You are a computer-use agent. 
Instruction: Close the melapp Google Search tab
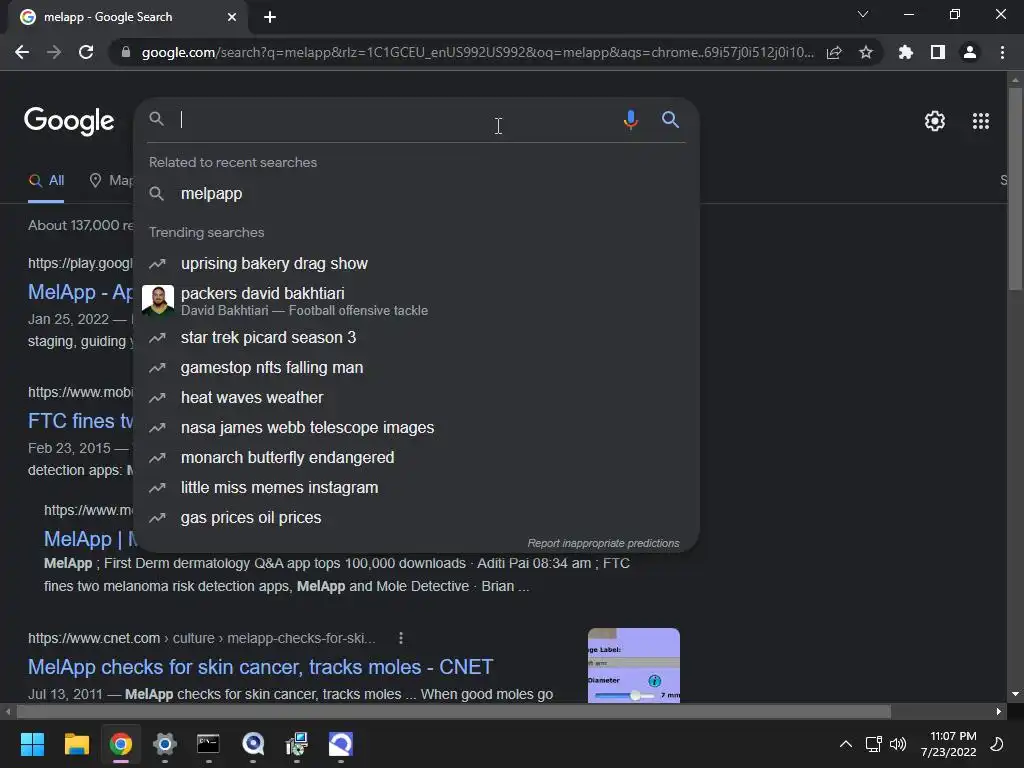pos(232,17)
